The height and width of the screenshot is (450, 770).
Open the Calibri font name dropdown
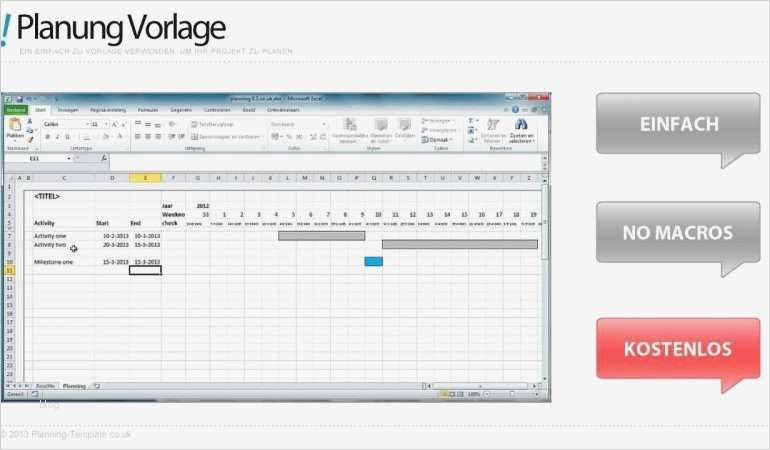tap(87, 124)
